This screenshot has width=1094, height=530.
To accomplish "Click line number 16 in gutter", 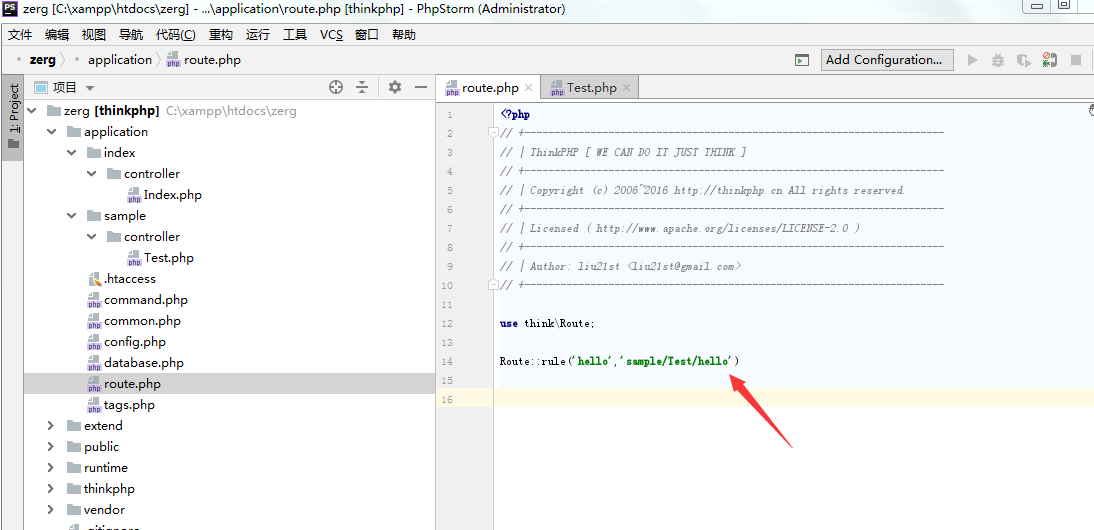I will 447,400.
